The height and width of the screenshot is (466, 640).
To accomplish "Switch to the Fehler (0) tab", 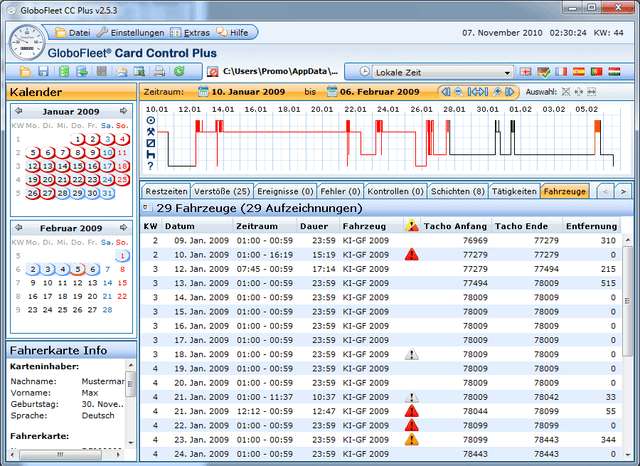I will (x=340, y=191).
